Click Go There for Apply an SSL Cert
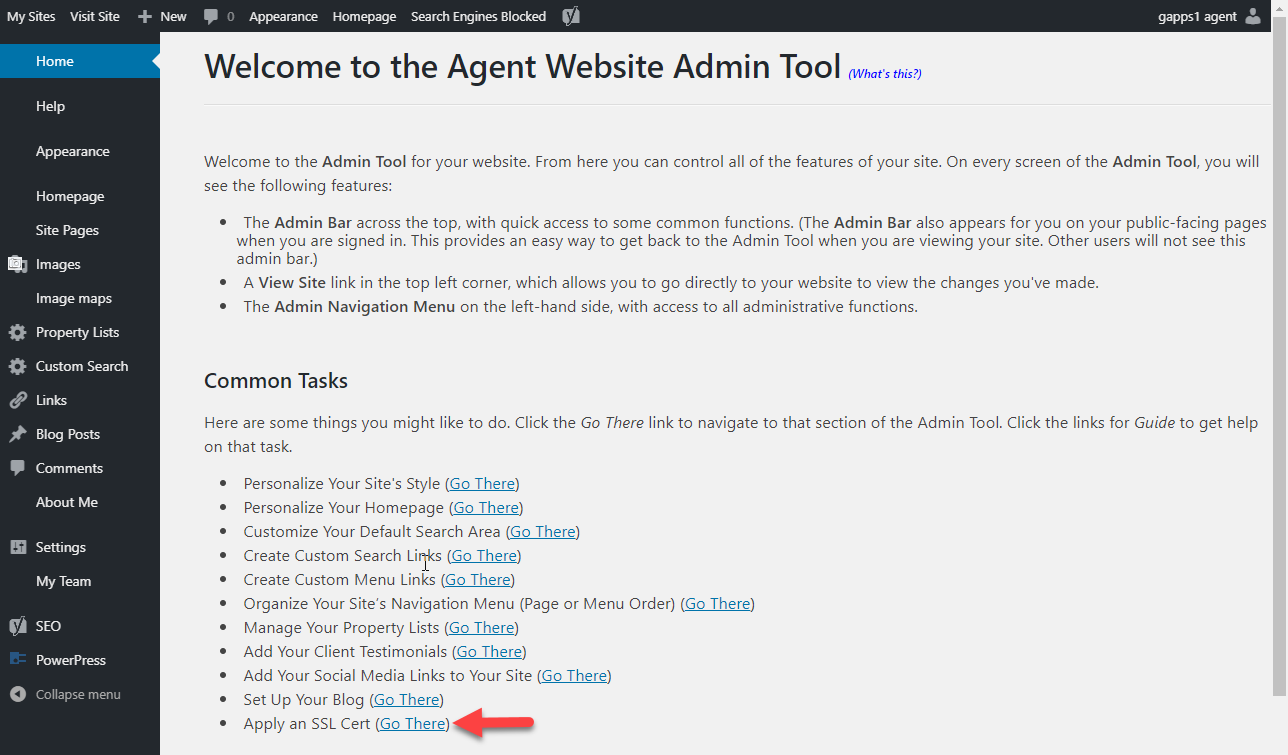Viewport: 1288px width, 755px height. [x=412, y=723]
